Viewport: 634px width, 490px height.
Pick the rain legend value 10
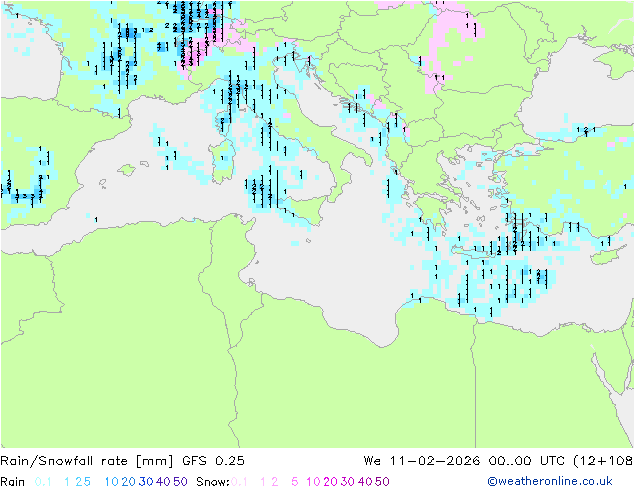tap(111, 482)
